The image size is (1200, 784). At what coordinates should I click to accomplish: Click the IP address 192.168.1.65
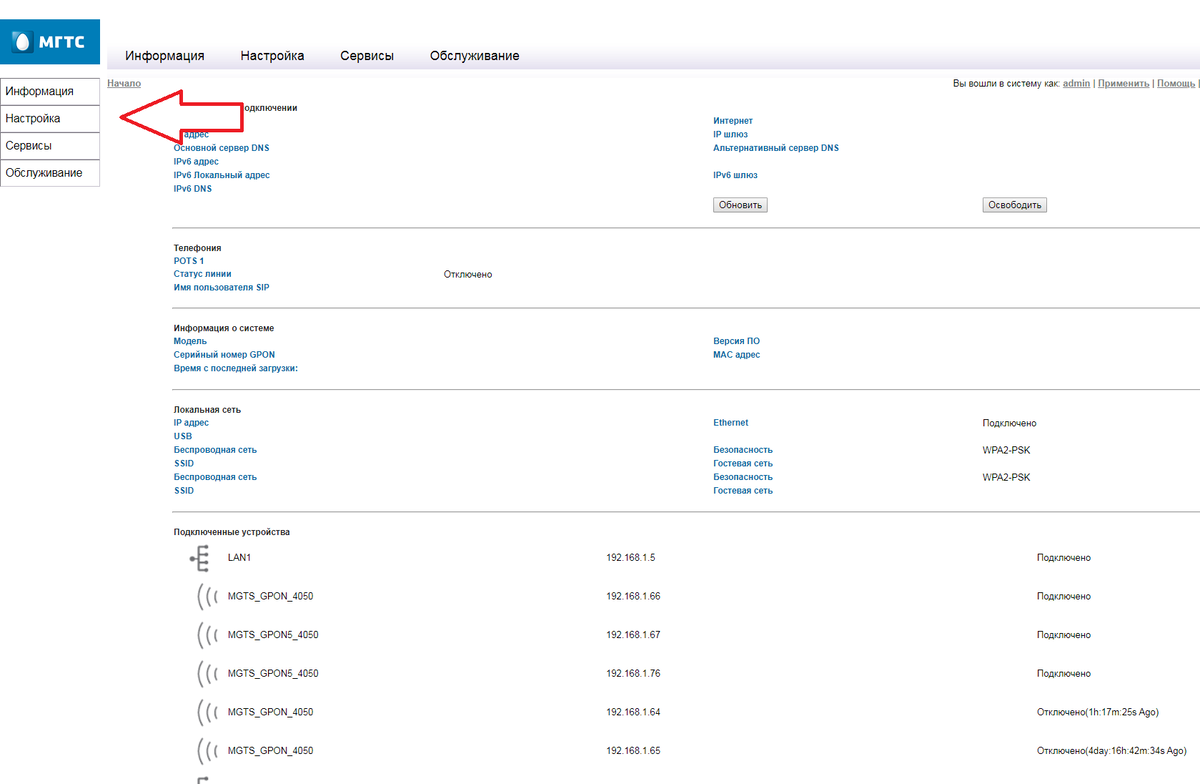point(633,751)
